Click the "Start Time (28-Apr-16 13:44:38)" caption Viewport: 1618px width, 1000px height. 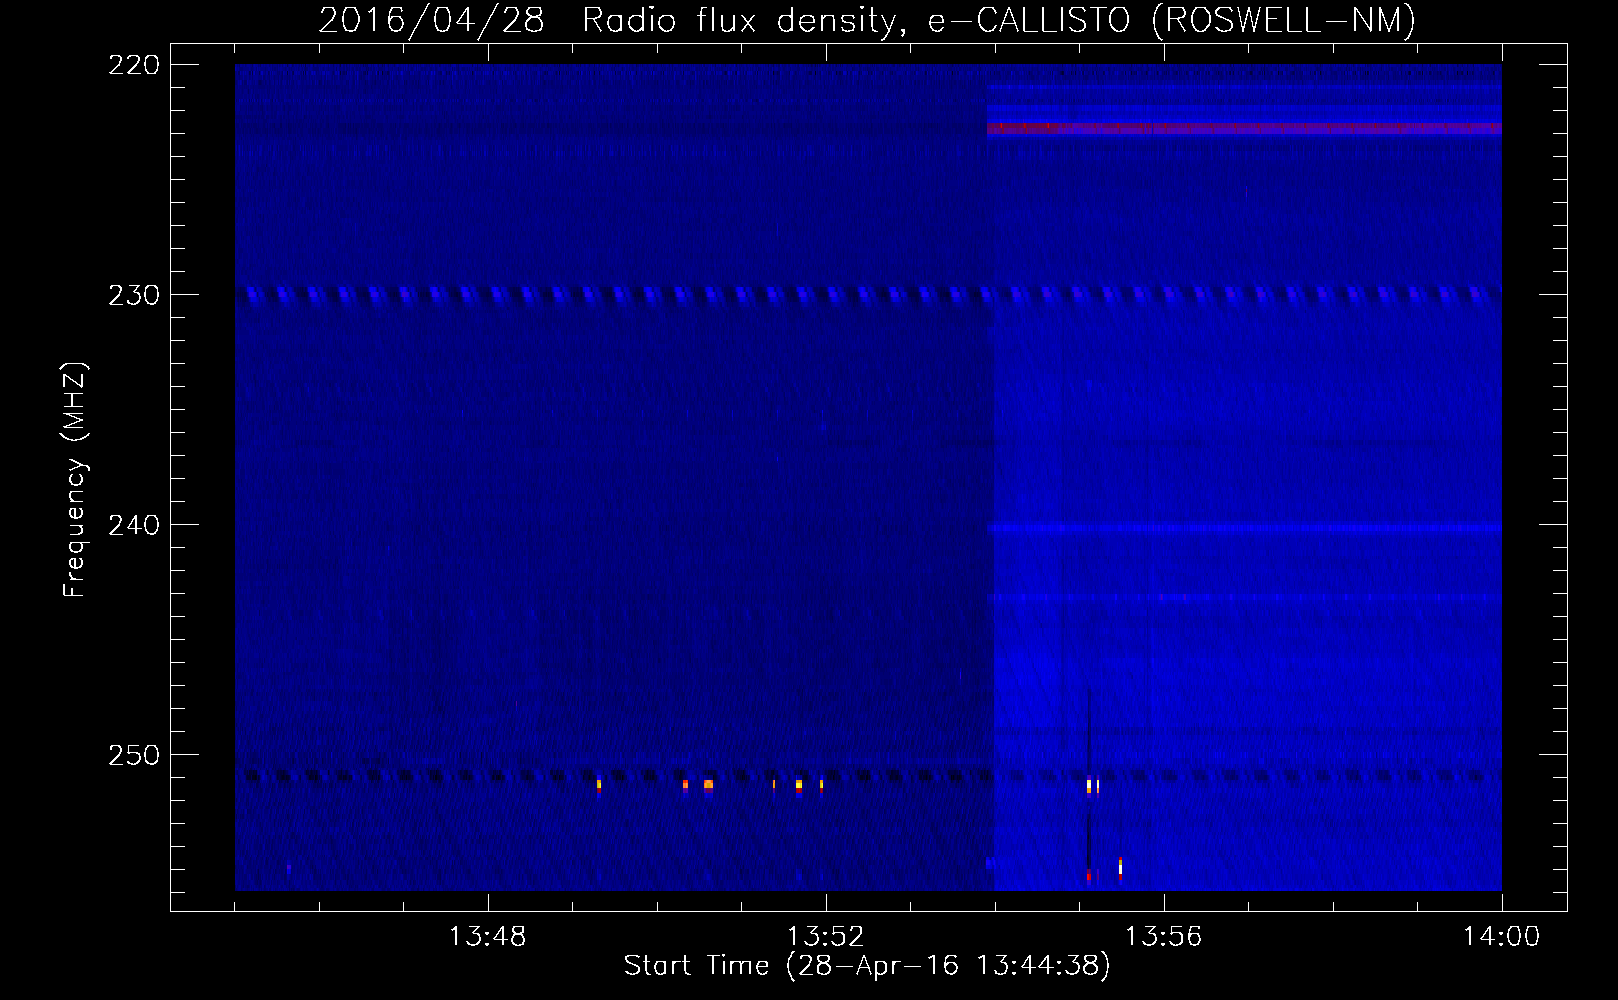pyautogui.click(x=867, y=966)
